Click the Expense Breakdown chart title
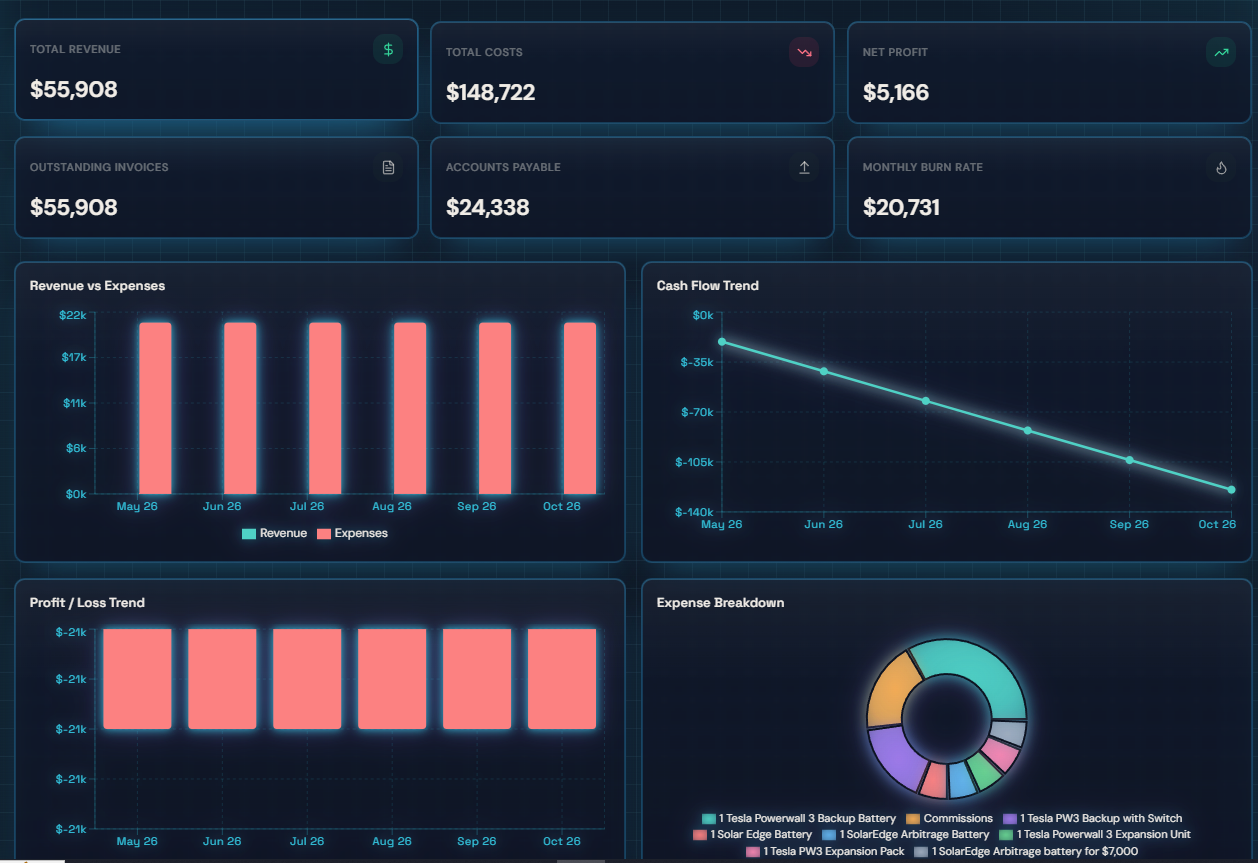This screenshot has width=1258, height=863. (720, 603)
